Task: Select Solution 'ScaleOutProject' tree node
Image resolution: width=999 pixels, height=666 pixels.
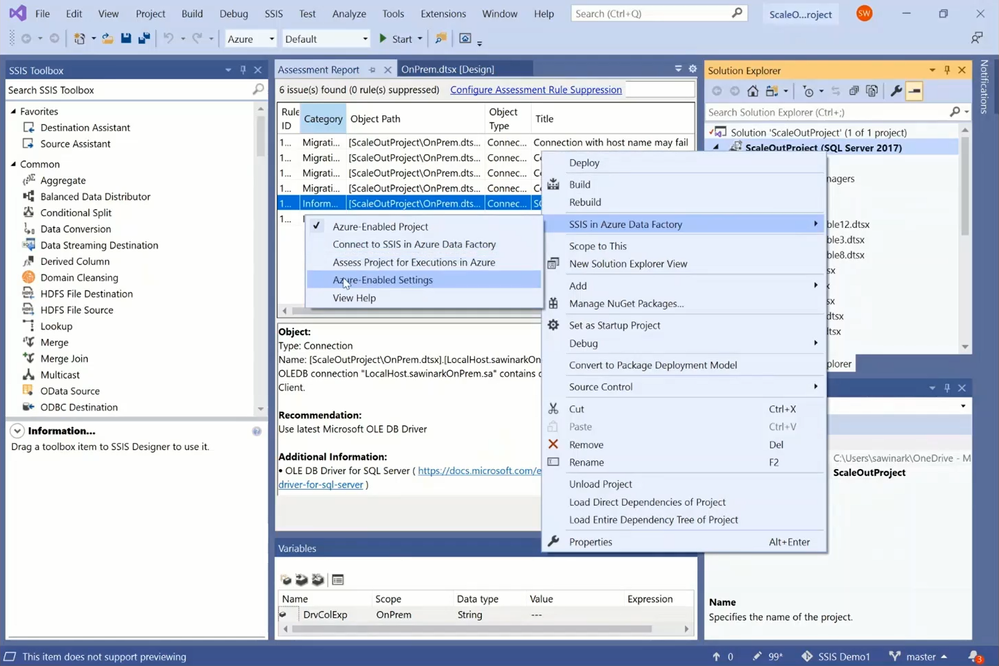Action: [819, 133]
